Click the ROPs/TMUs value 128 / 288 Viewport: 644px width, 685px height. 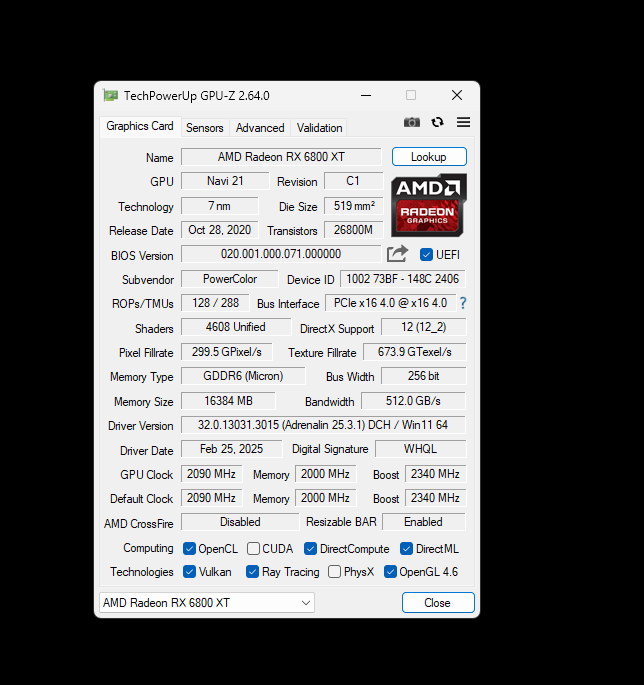click(215, 303)
